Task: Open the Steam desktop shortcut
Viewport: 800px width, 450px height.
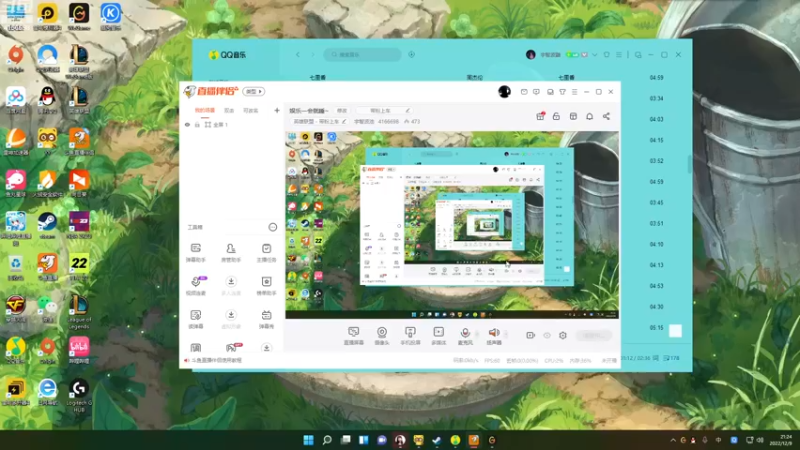Action: tap(47, 226)
